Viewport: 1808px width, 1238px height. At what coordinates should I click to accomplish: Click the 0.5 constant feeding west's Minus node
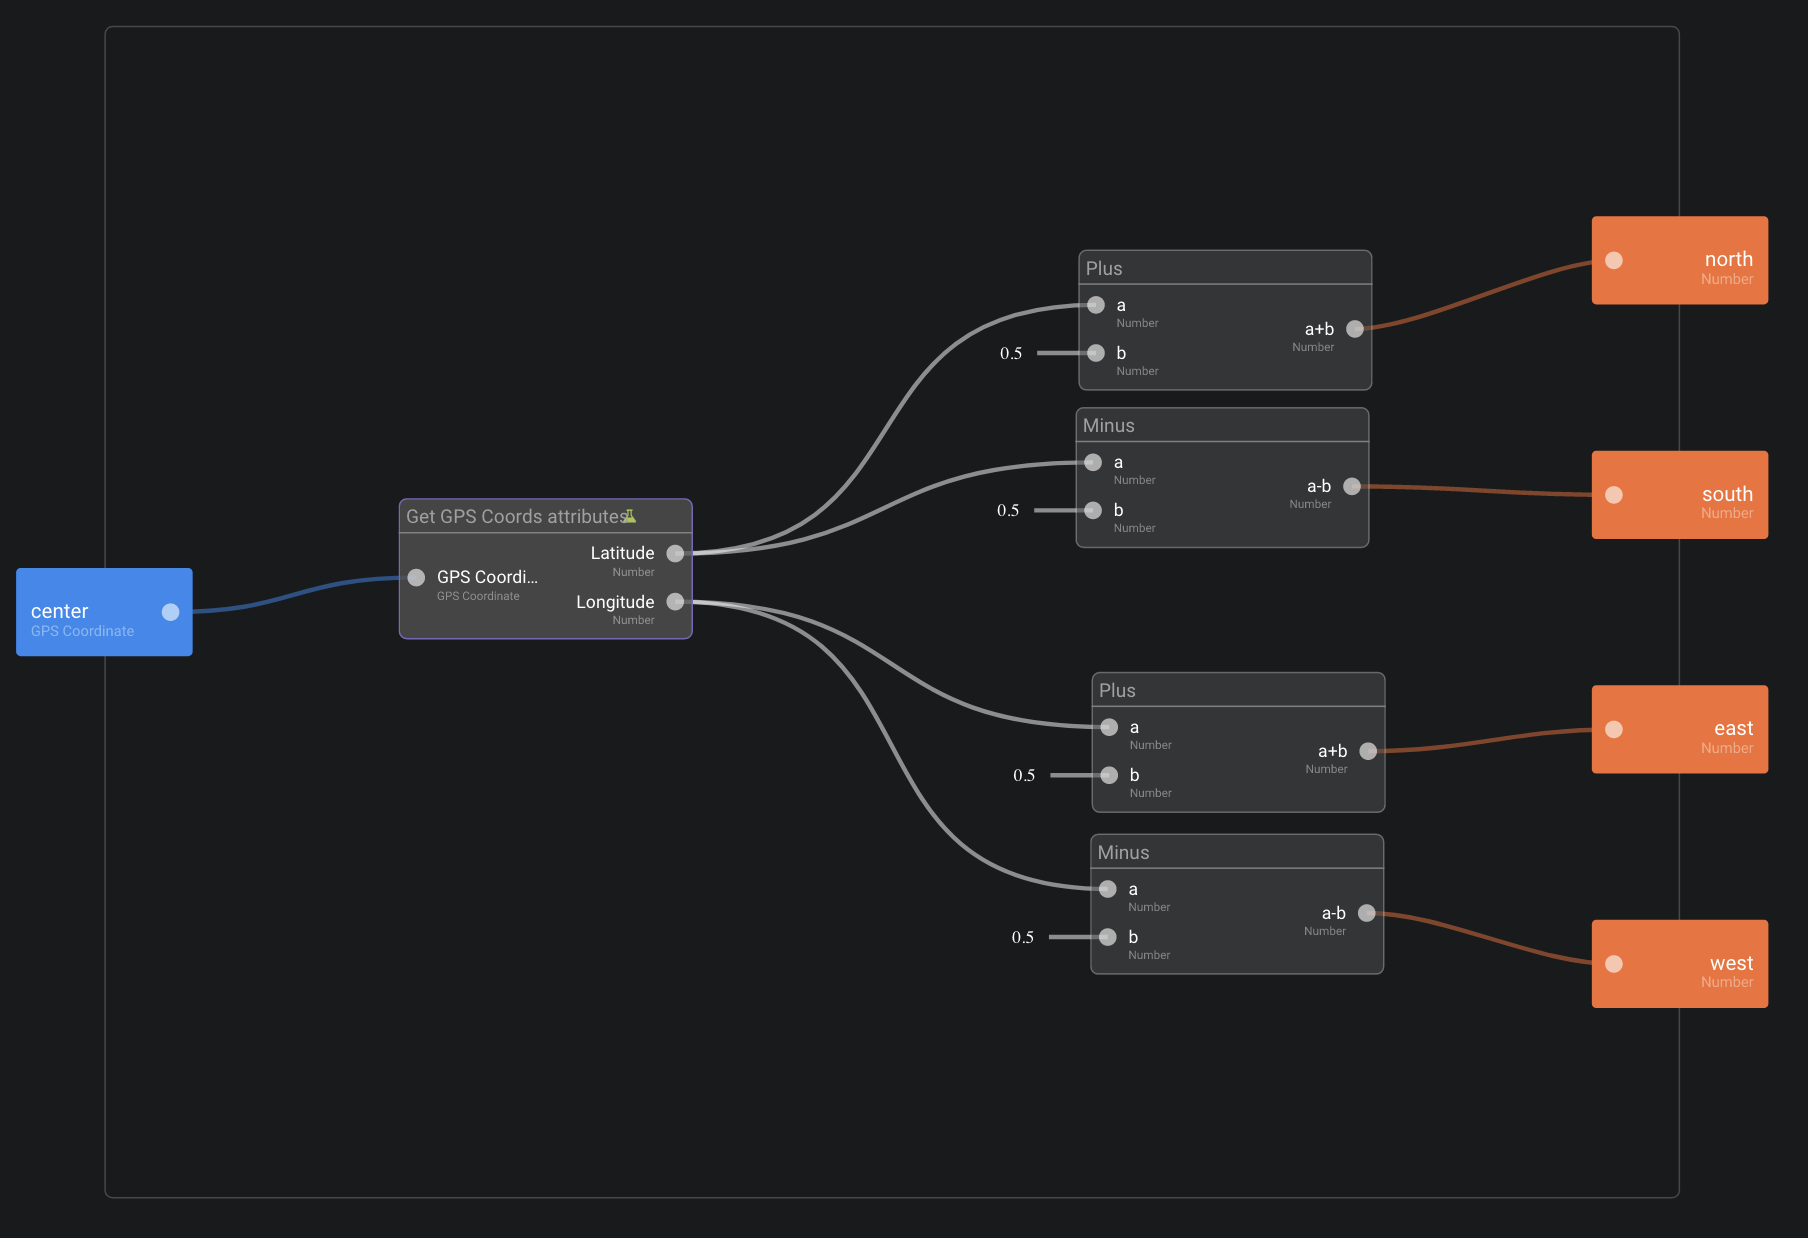coord(1022,938)
